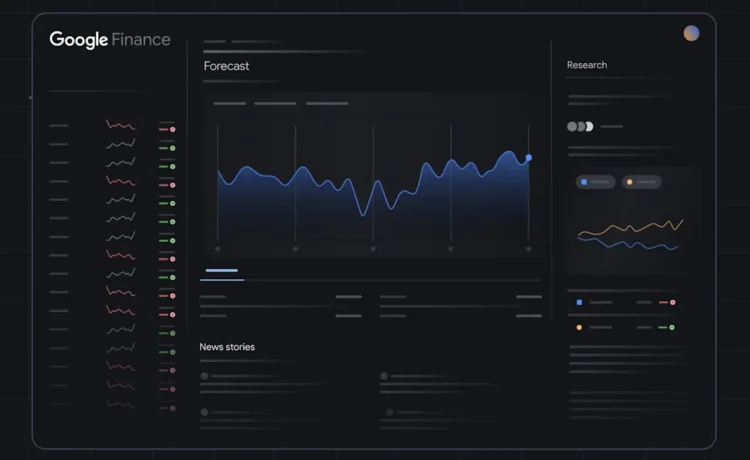
Task: Select the highlighted blue tab under Forecast chart
Action: coord(222,271)
